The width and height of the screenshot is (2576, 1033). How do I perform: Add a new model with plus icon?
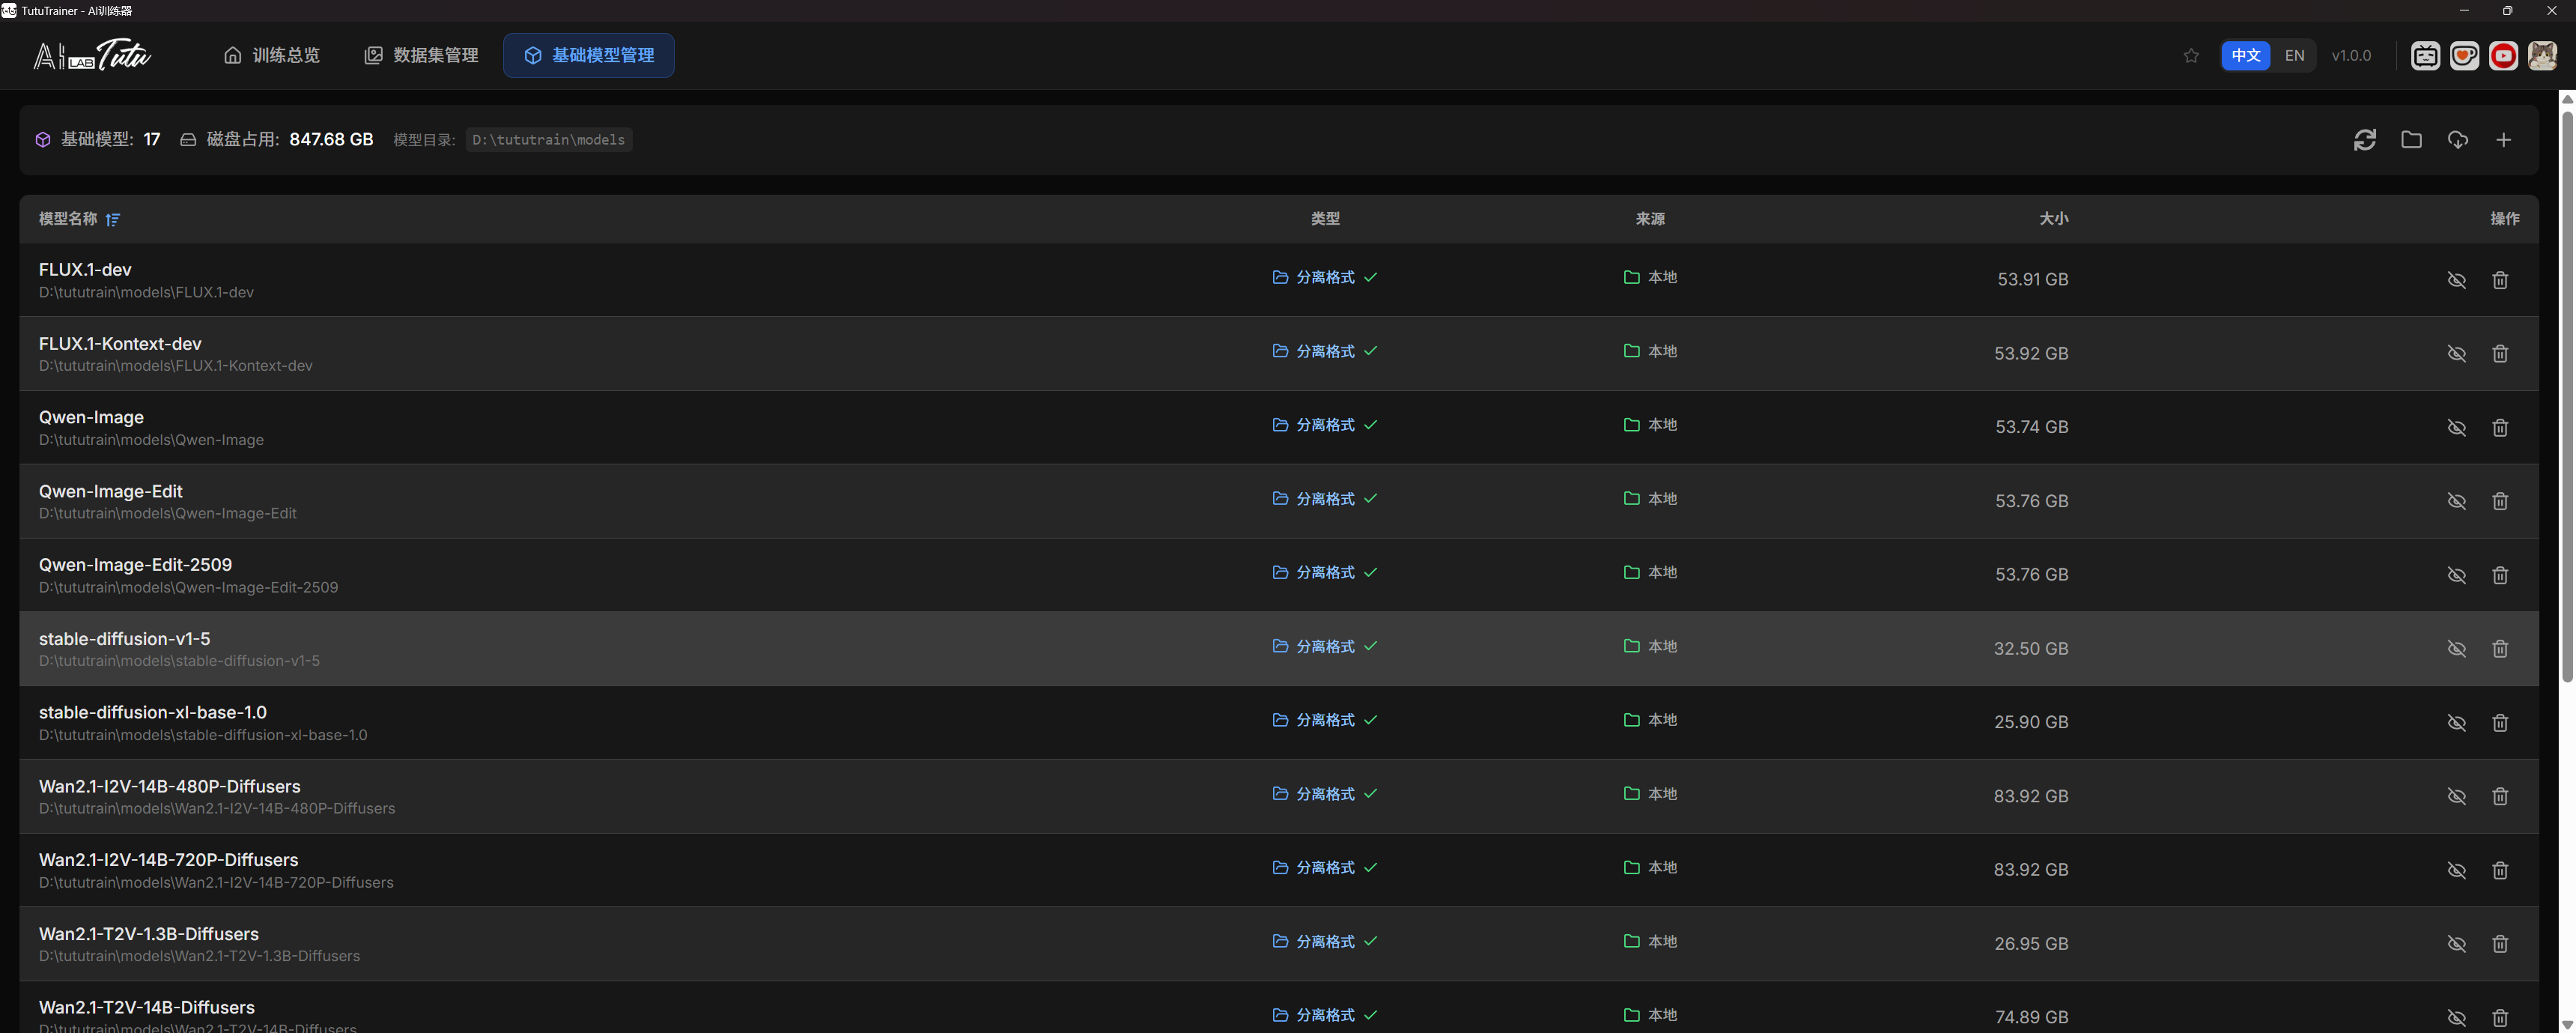2503,140
